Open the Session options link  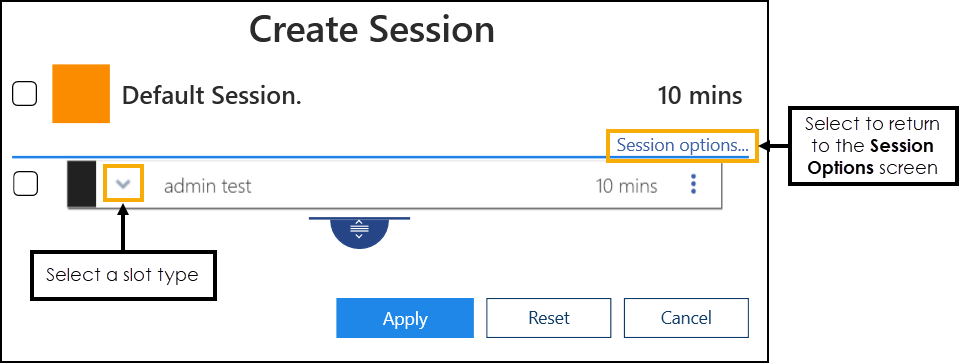point(682,146)
